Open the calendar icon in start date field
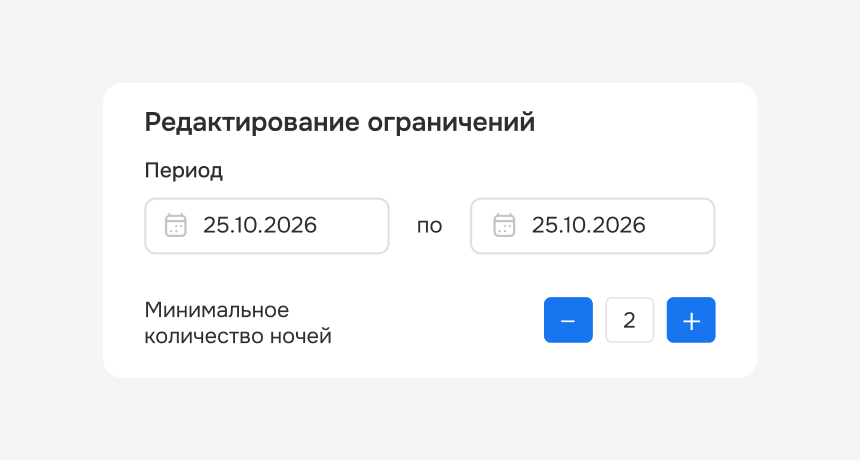The image size is (860, 460). [176, 225]
